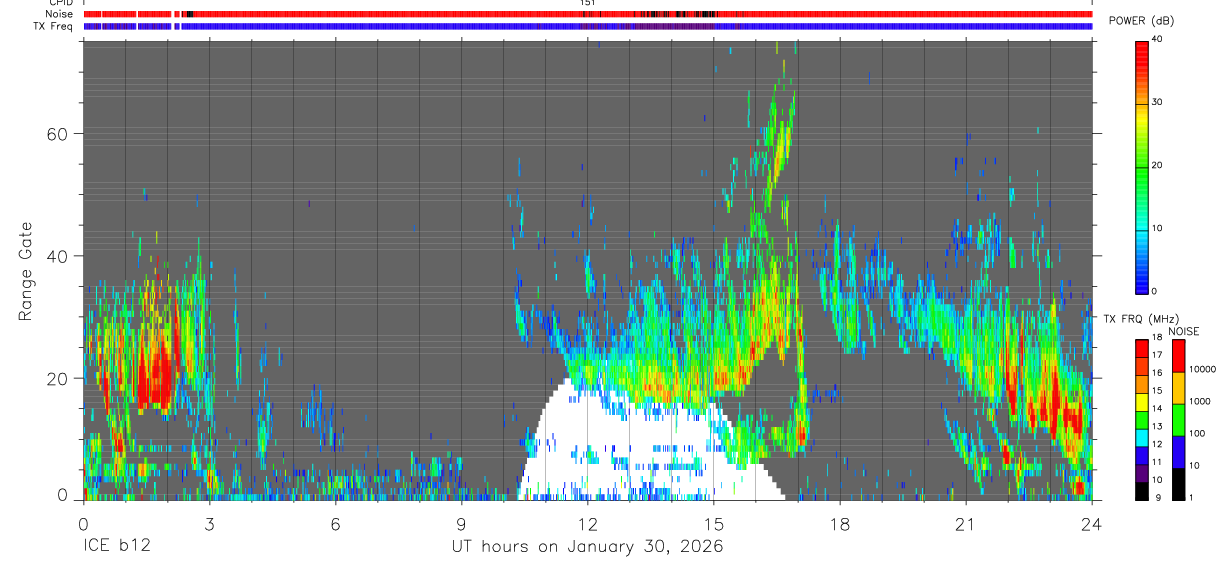Select the 30 tick on POWER colorbar
Viewport: 1228px width, 567px height.
coord(1159,102)
